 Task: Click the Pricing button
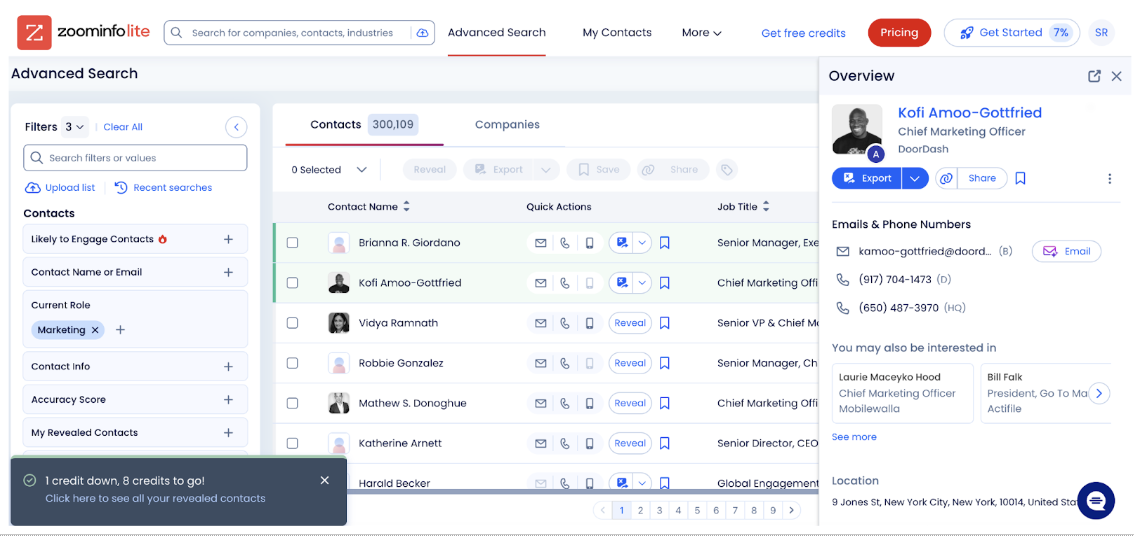[899, 33]
